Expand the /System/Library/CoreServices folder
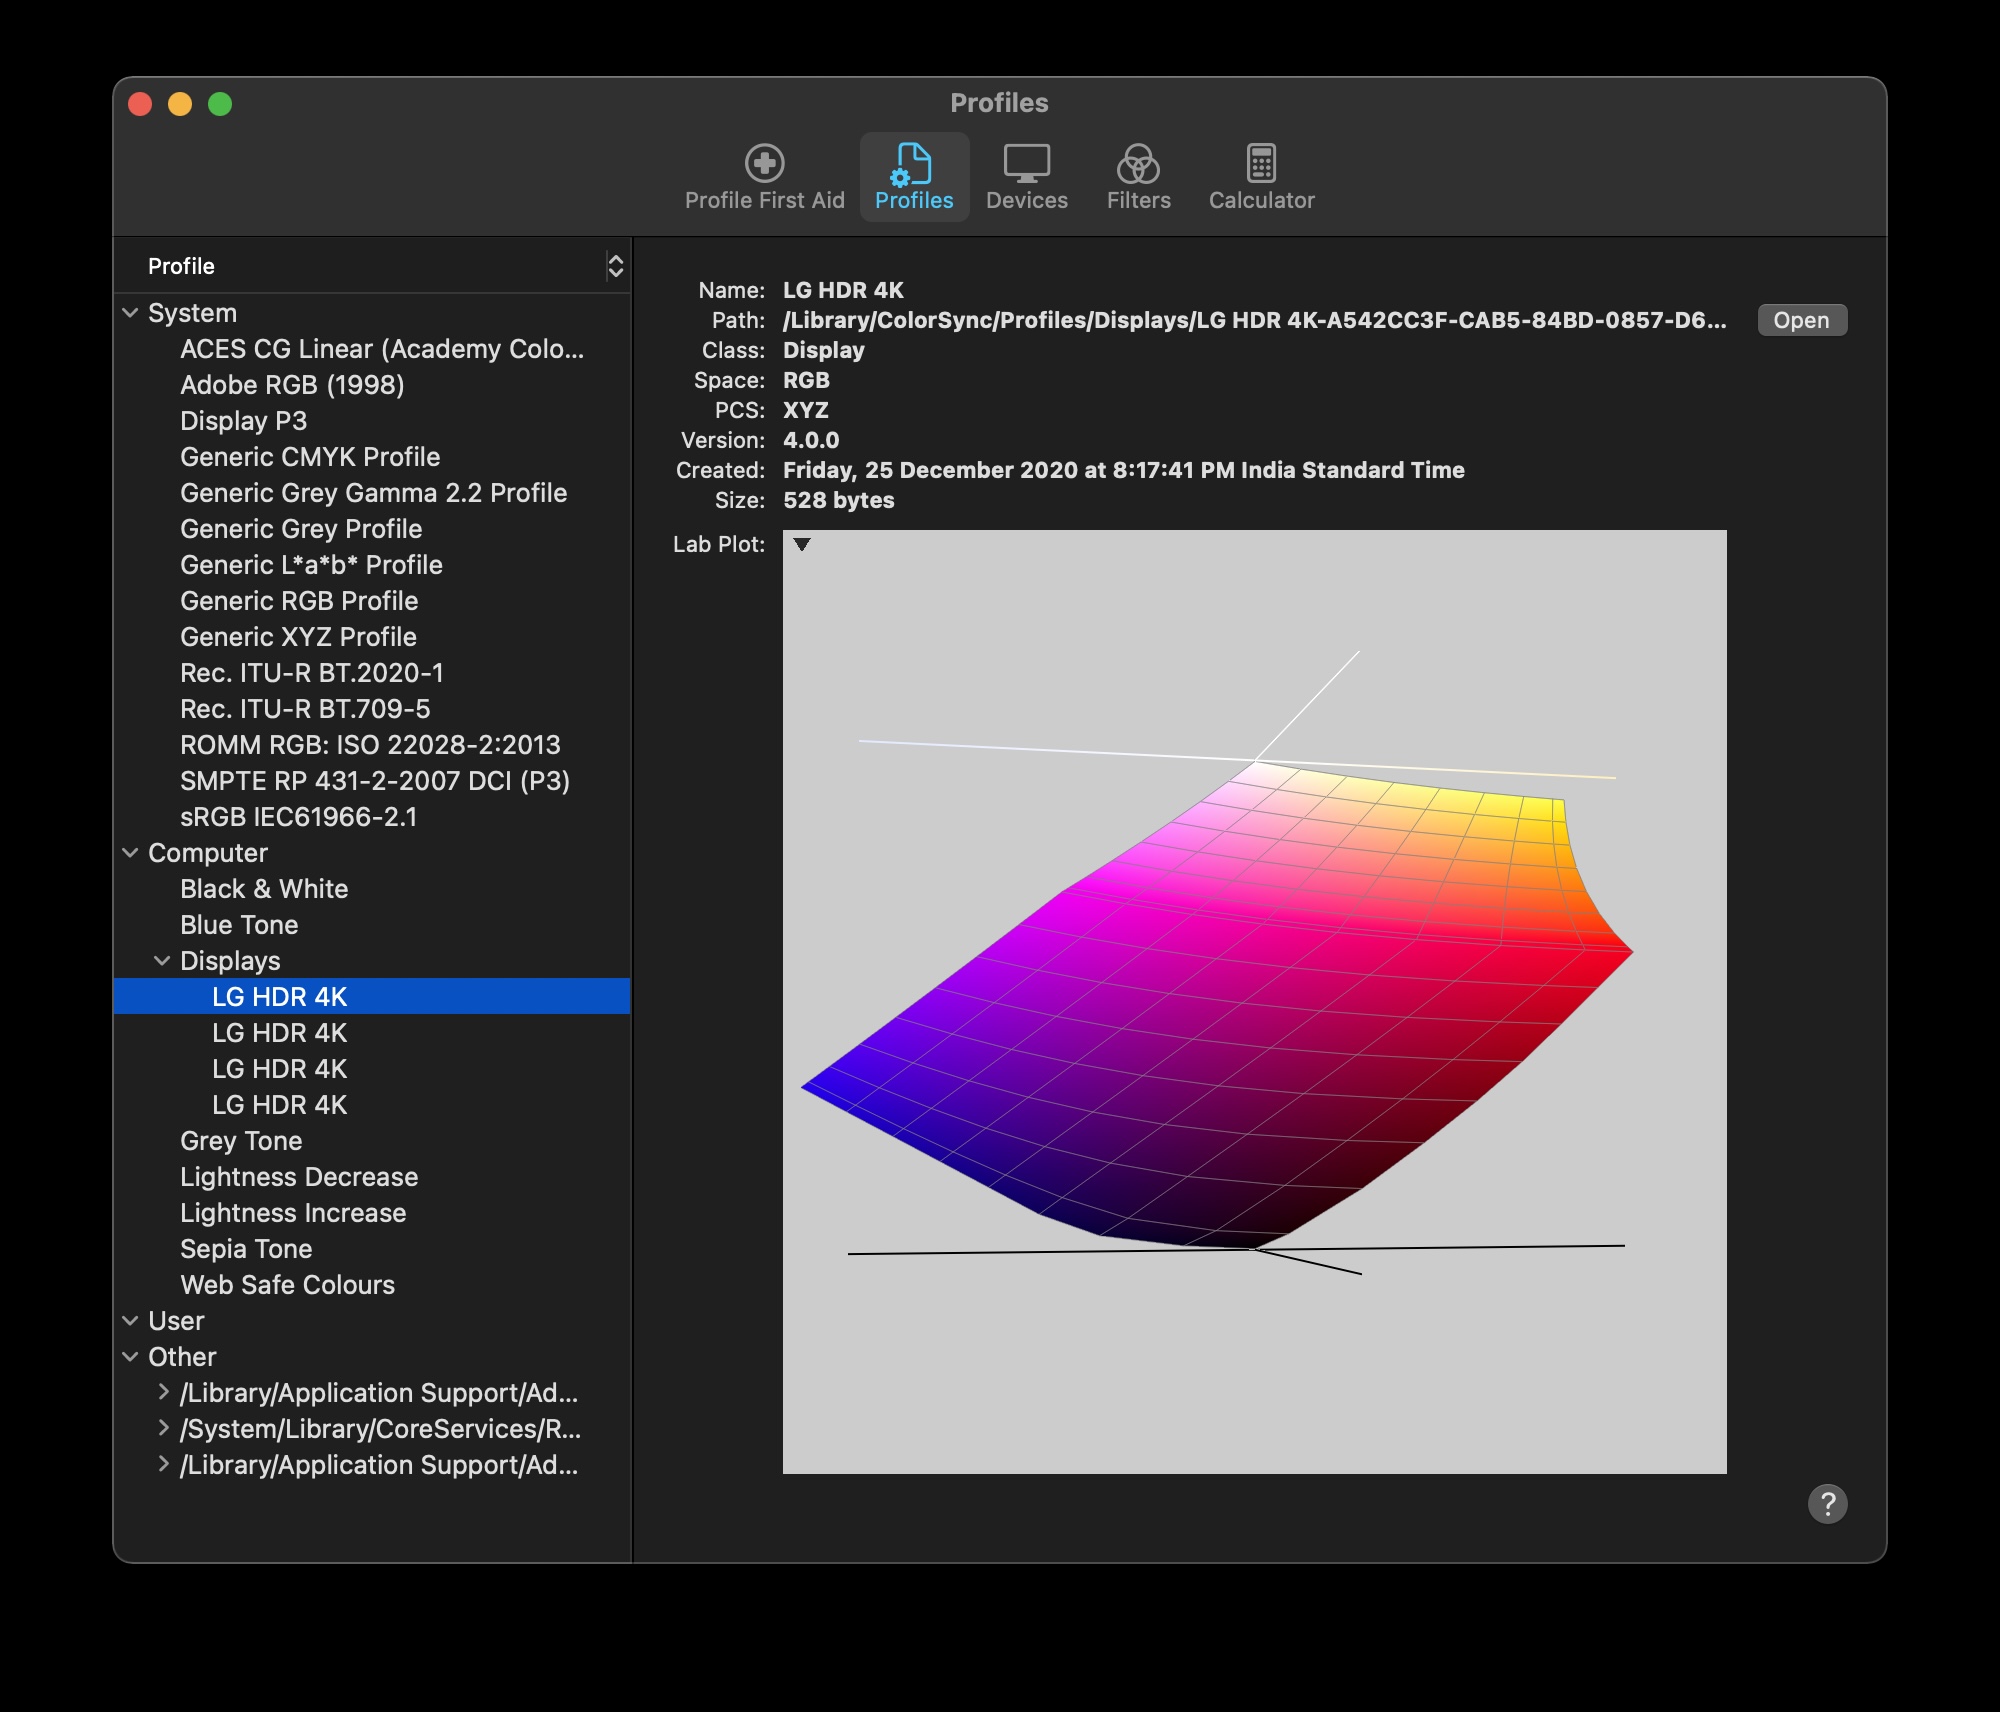 163,1428
